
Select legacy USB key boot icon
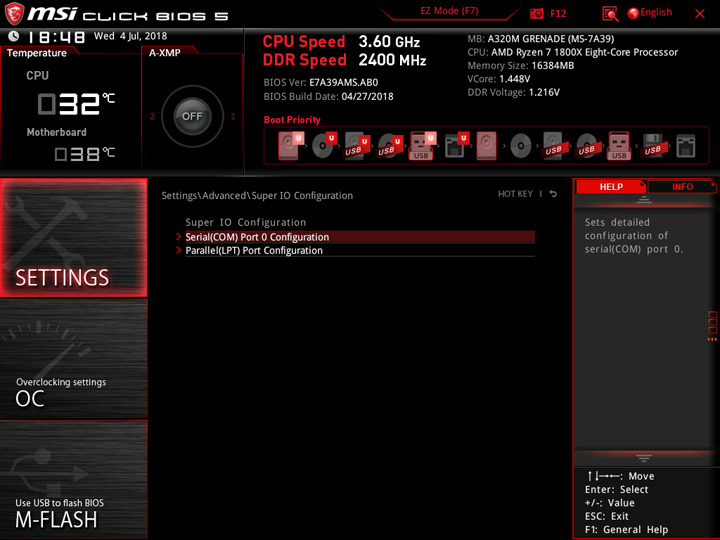point(619,146)
